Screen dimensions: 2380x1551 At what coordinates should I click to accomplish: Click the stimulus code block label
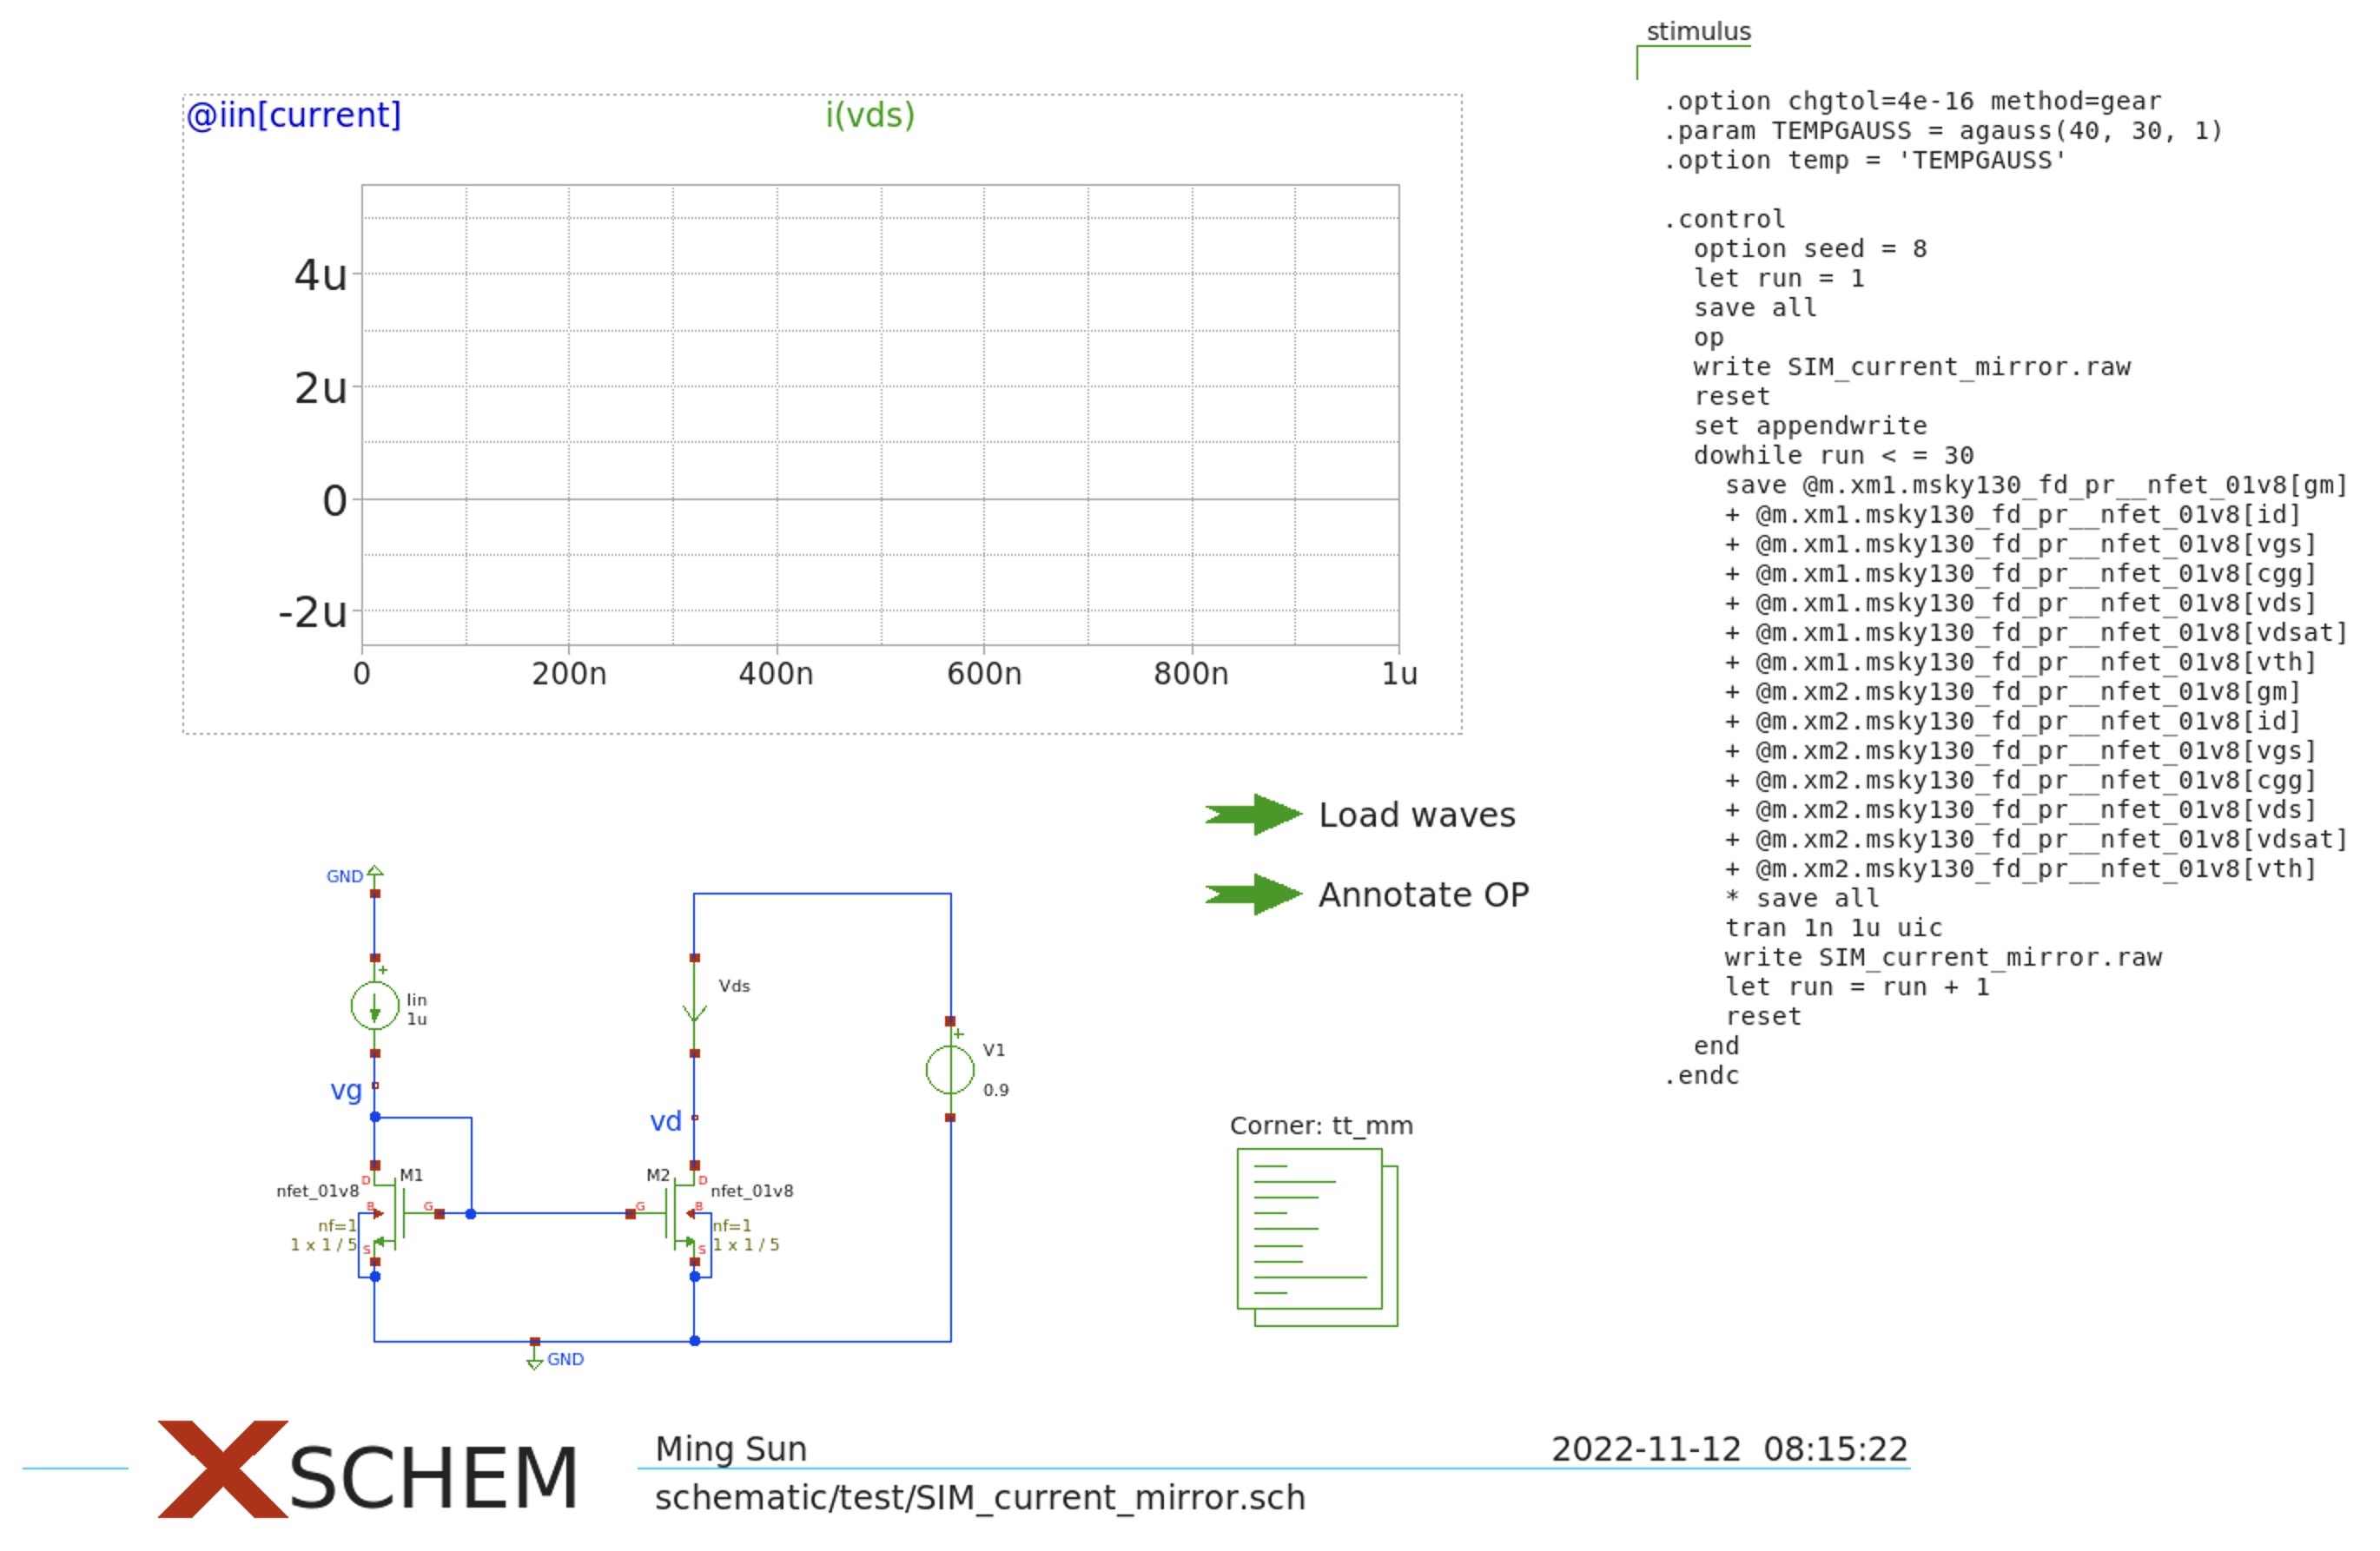(x=1698, y=31)
